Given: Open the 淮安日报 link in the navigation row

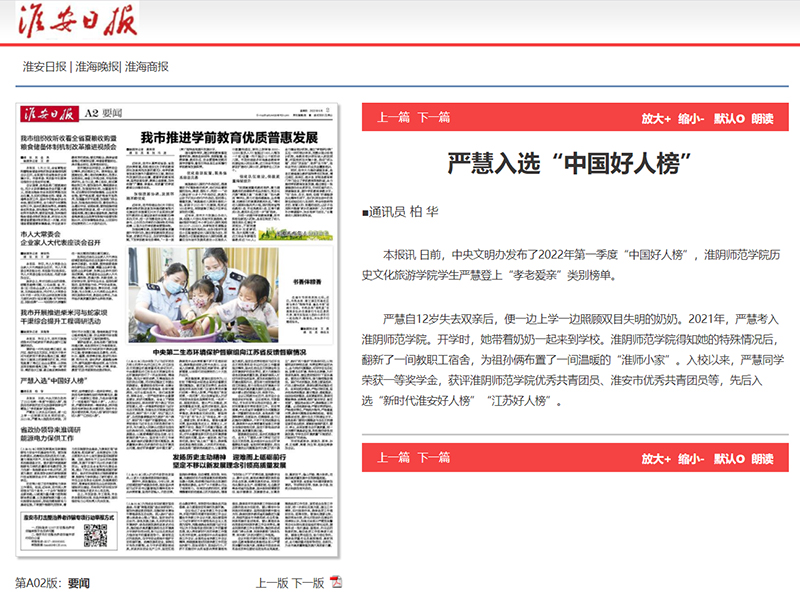Looking at the screenshot, I should click(44, 67).
